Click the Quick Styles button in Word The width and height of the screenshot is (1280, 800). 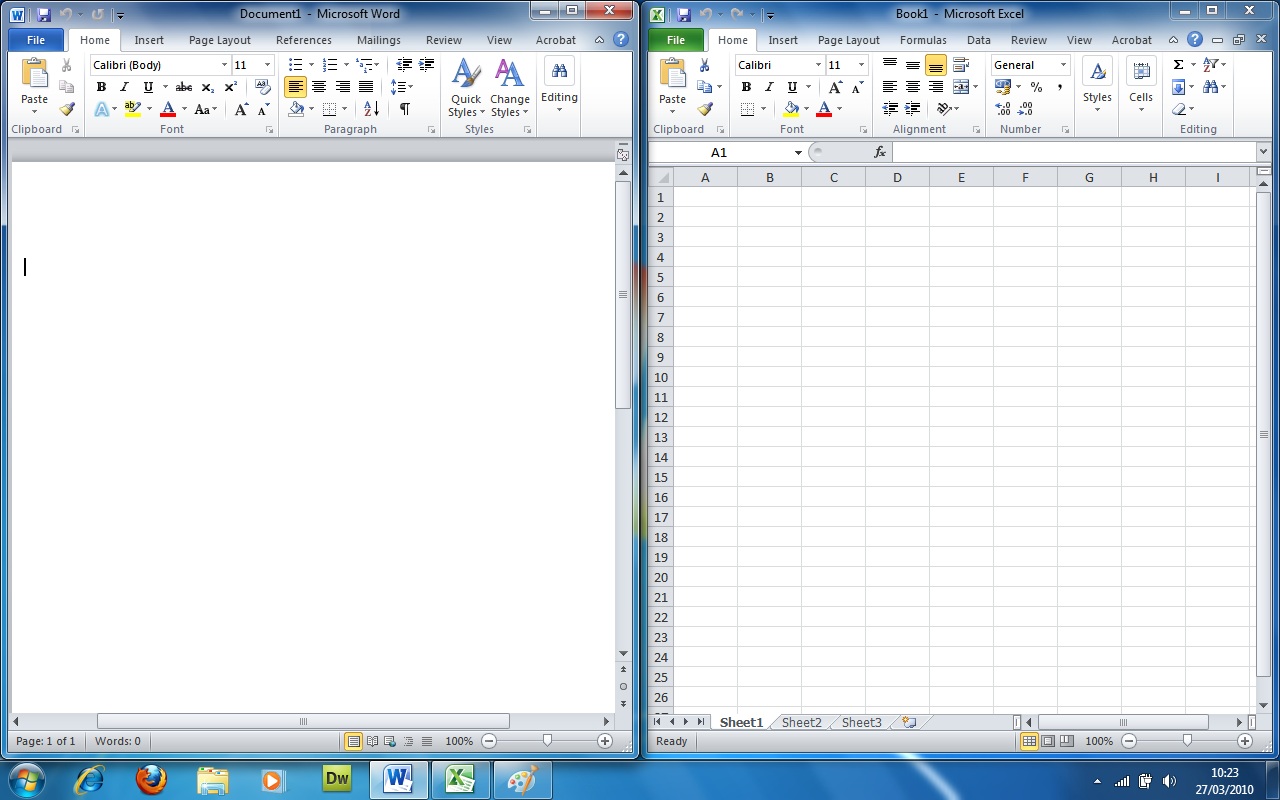(x=466, y=88)
